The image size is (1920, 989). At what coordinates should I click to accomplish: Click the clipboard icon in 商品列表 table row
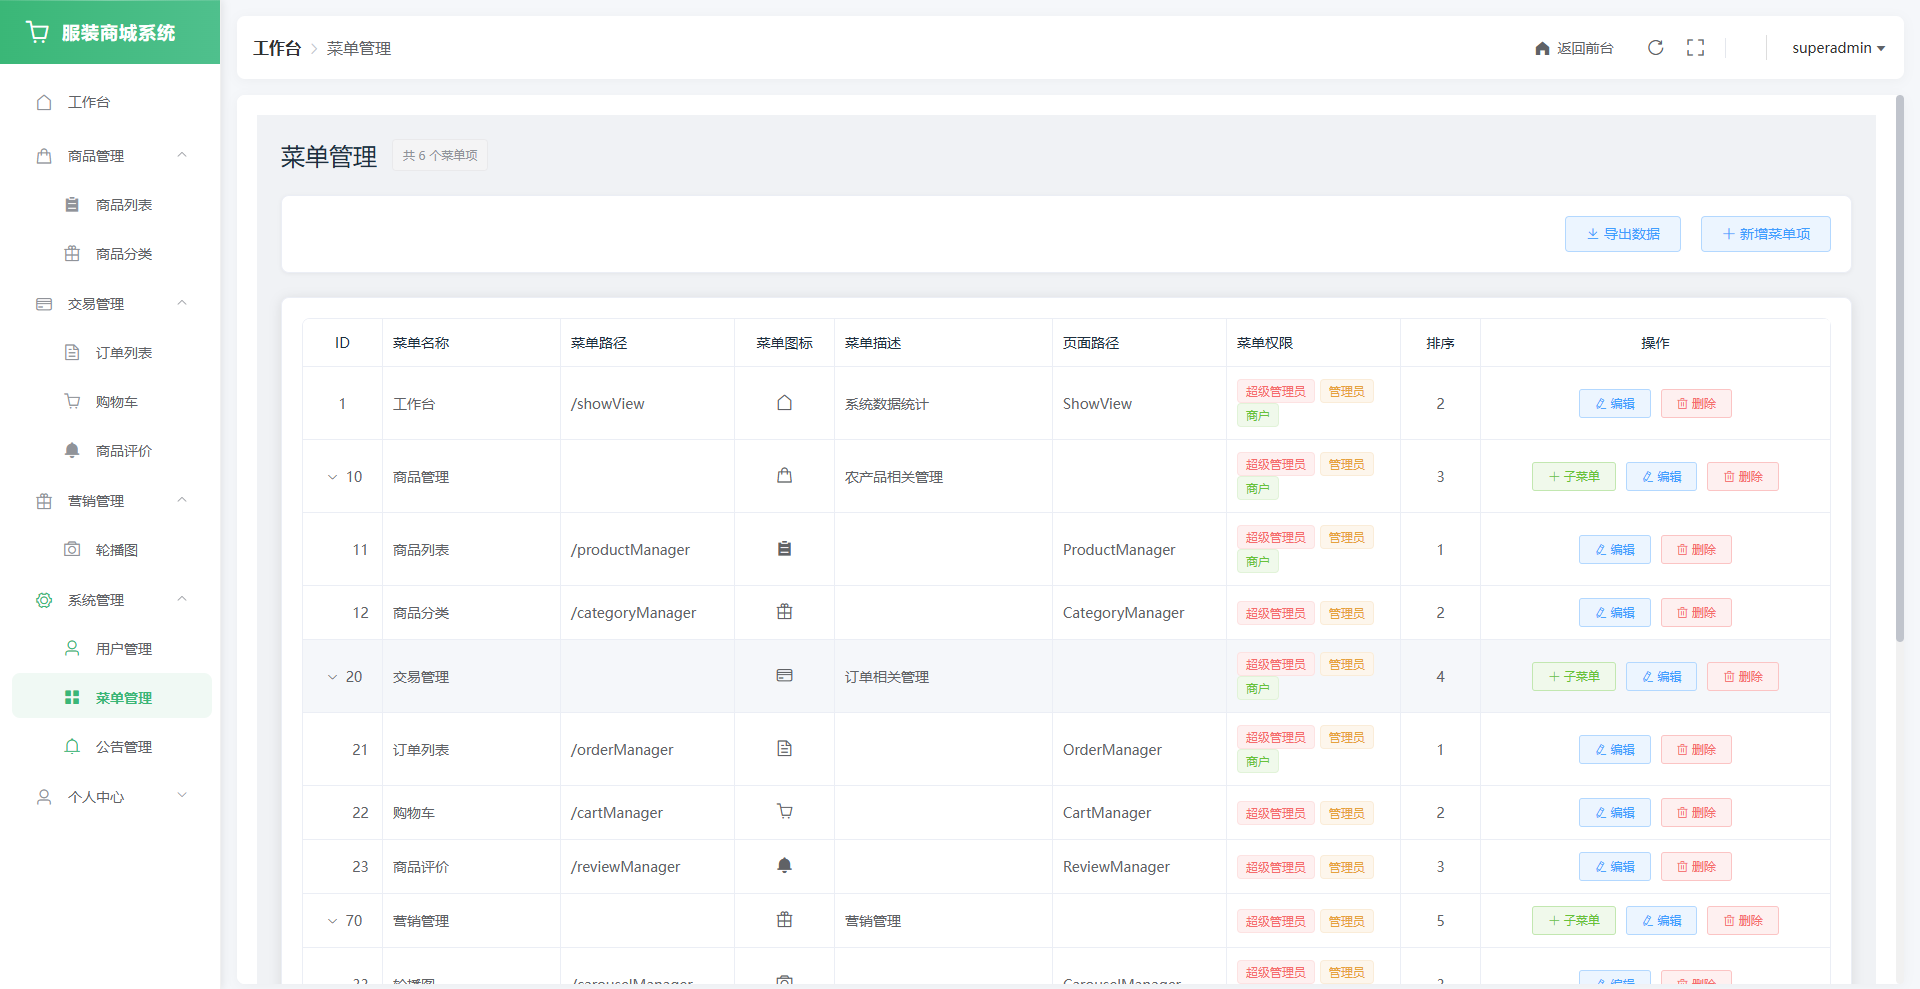784,549
